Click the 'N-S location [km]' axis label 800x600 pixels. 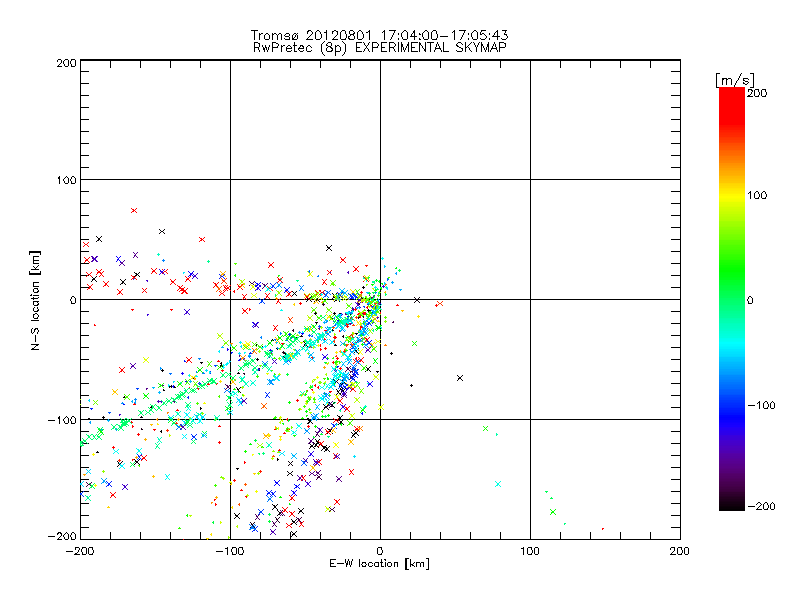tap(35, 301)
